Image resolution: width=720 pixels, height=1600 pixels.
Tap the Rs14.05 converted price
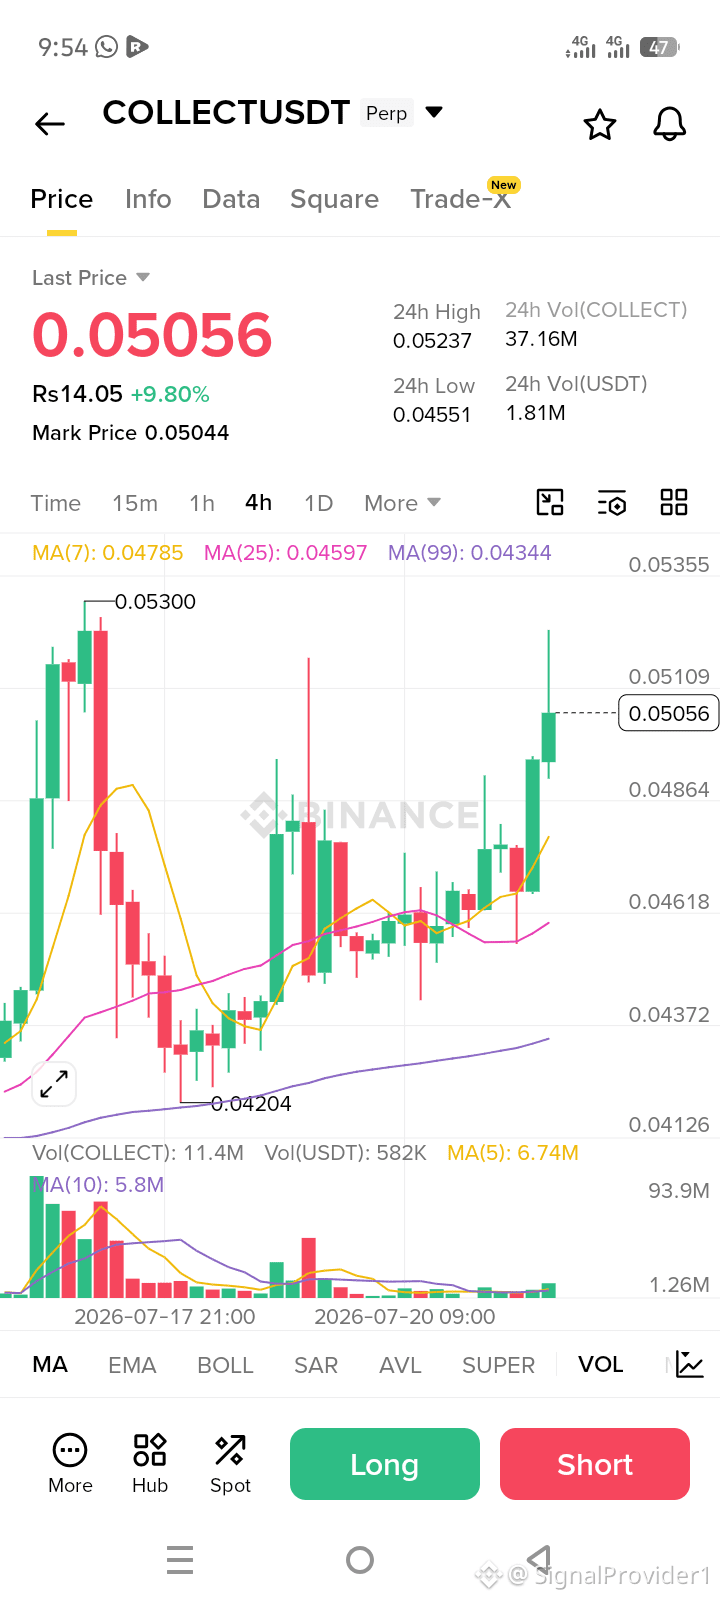(x=77, y=394)
